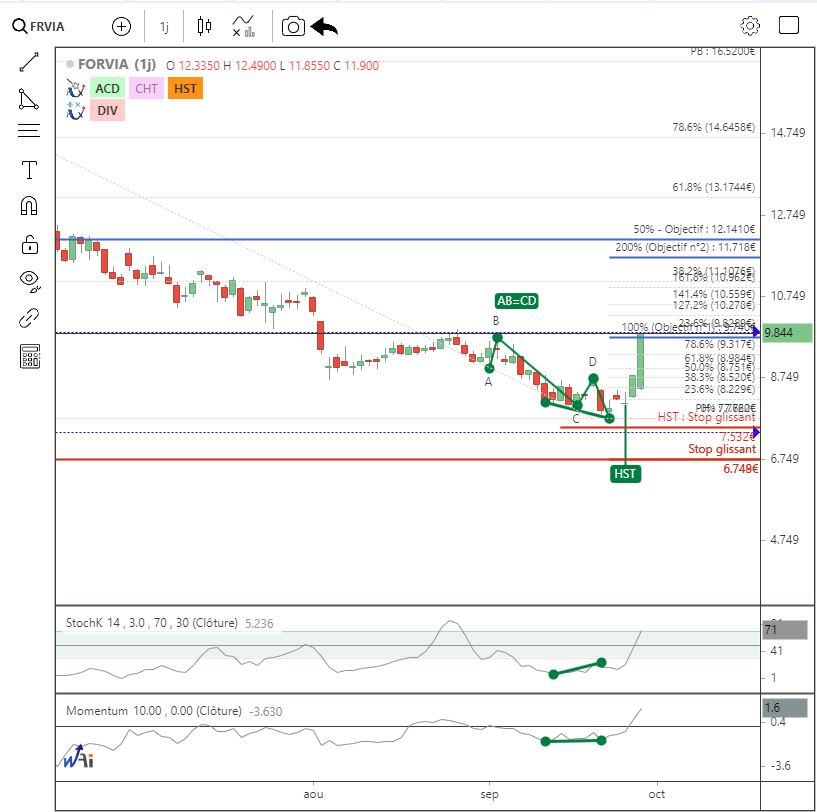The image size is (817, 812).
Task: Toggle drawings visibility eye icon
Action: coord(30,280)
